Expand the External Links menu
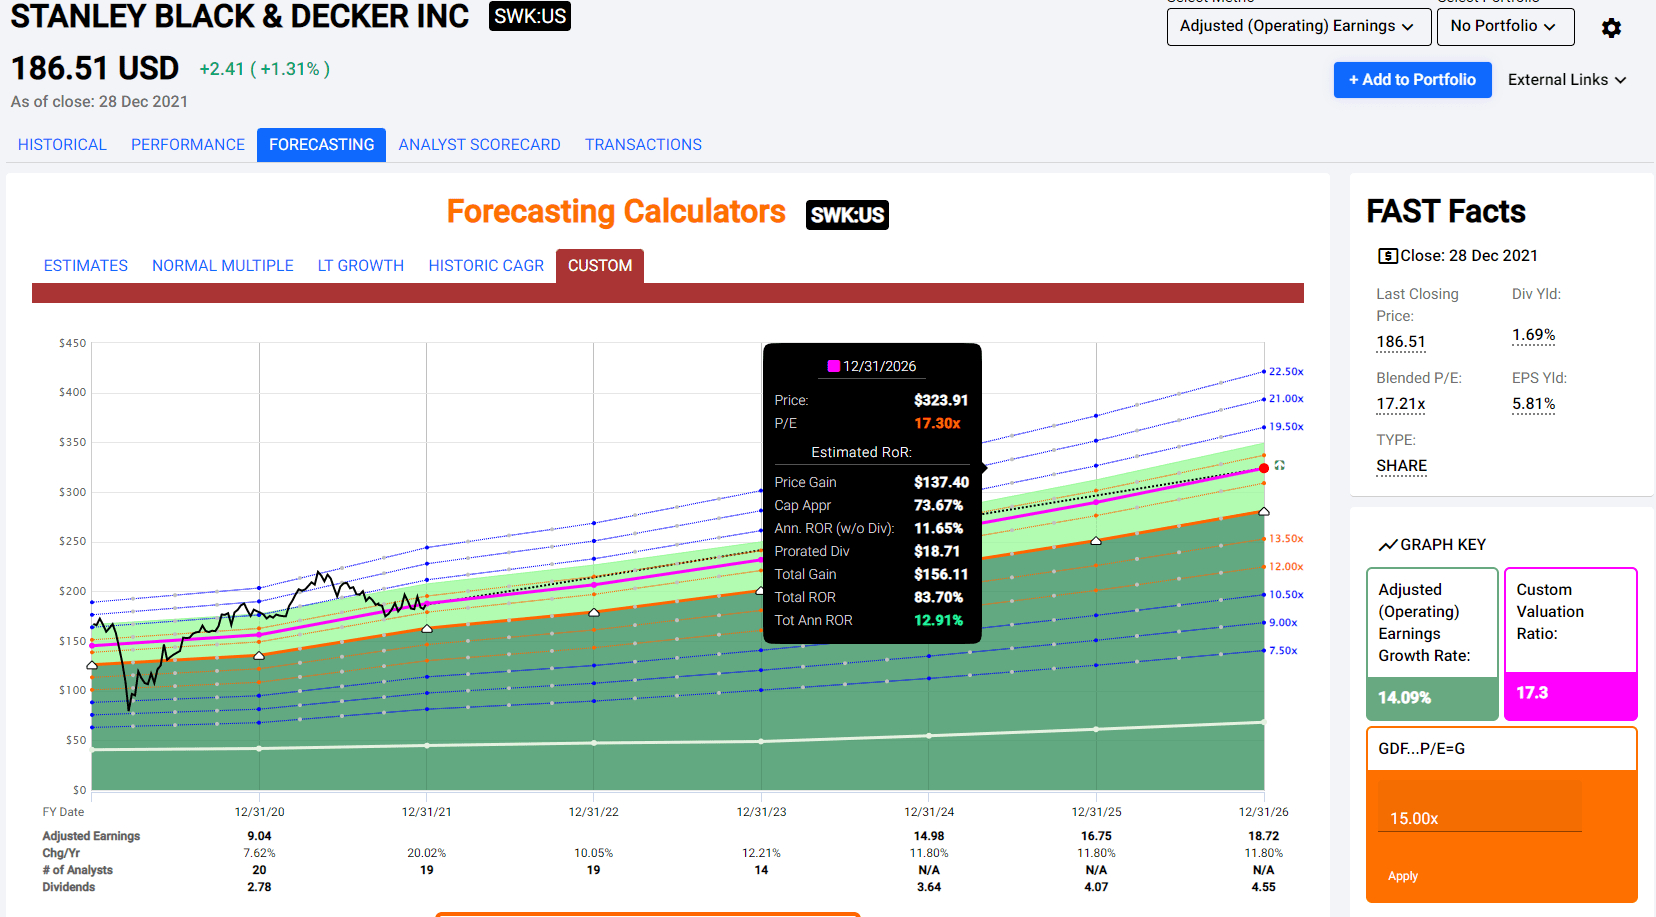The height and width of the screenshot is (917, 1656). pos(1567,80)
